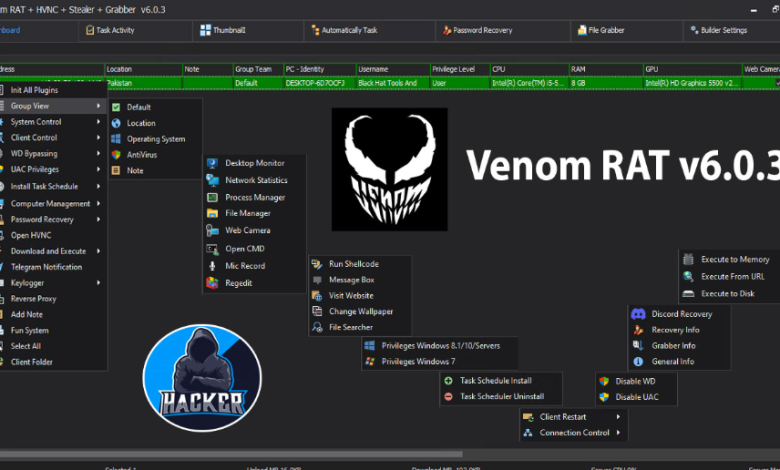The image size is (780, 470).
Task: Click the Disable WD shield icon
Action: pos(604,381)
